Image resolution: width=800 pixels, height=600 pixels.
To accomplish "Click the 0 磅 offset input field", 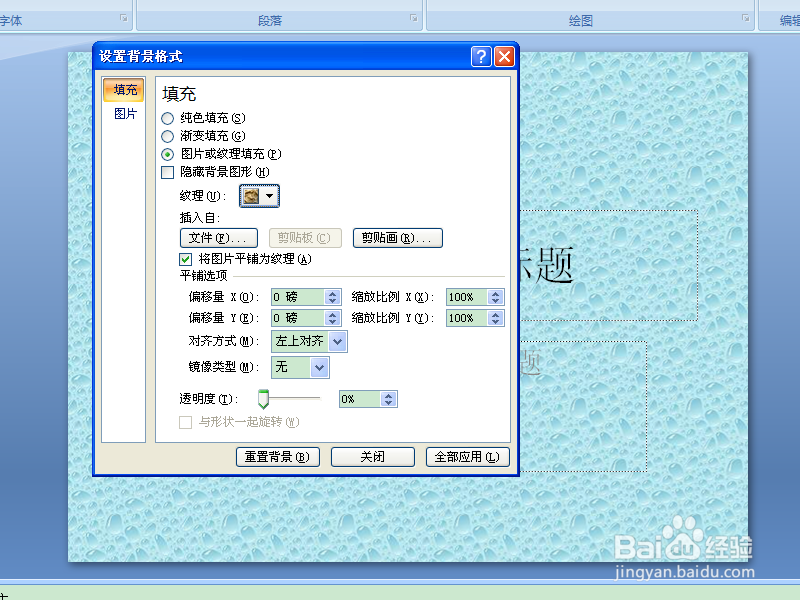I will tap(295, 296).
